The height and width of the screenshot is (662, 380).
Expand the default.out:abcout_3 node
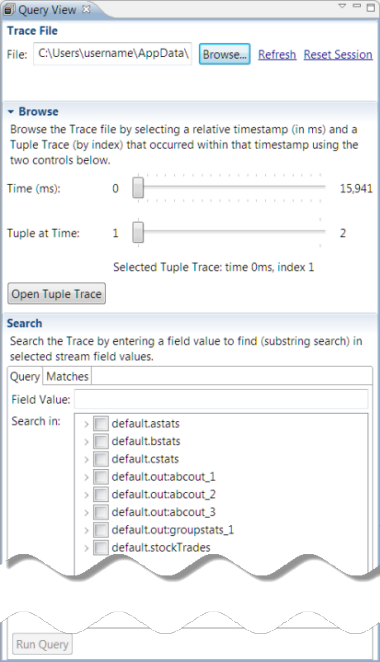click(86, 513)
